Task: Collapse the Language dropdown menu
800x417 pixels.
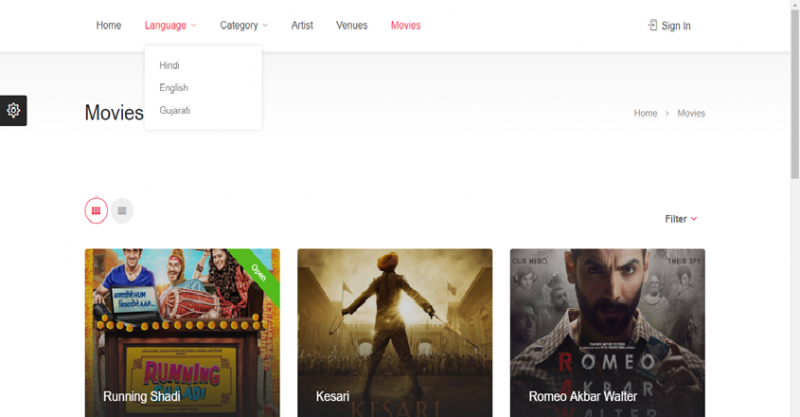Action: 170,26
